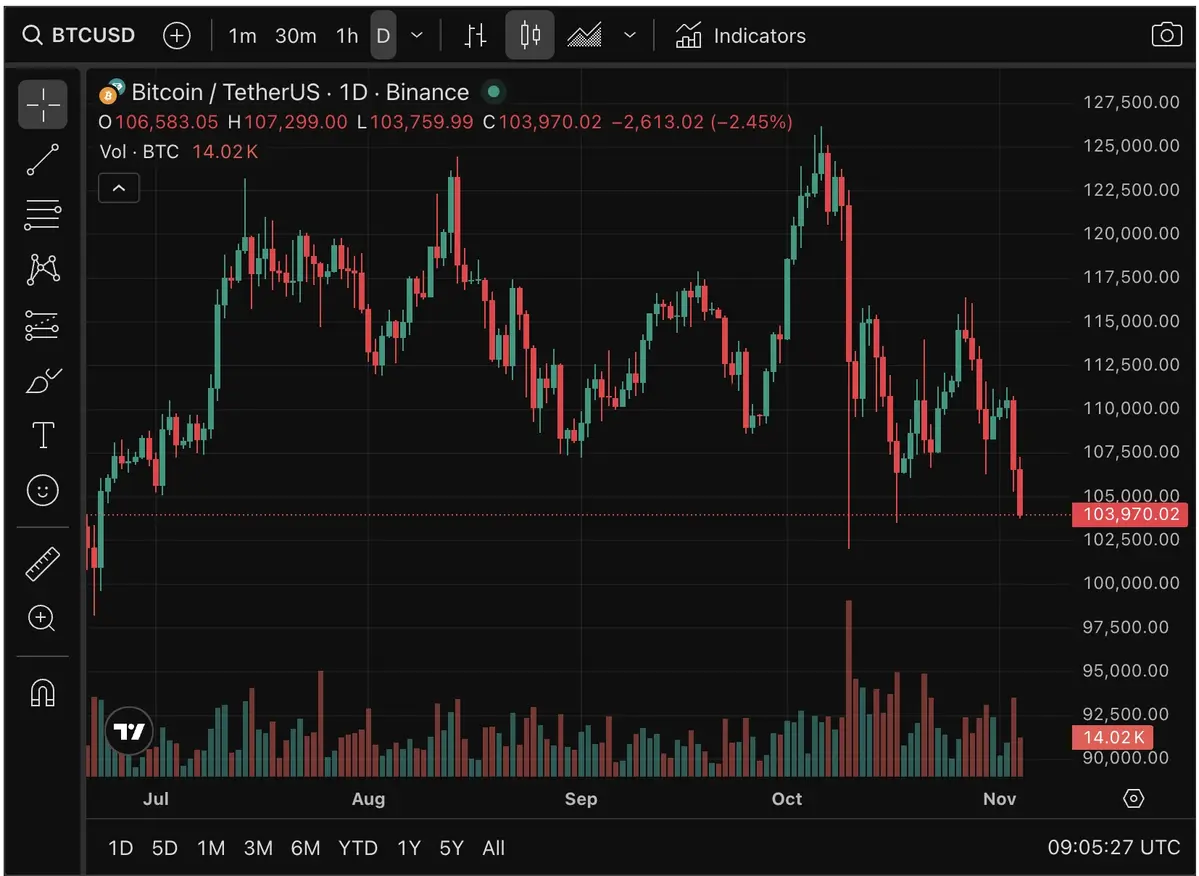Activate the Zoom In tool
1199x876 pixels.
coord(42,619)
